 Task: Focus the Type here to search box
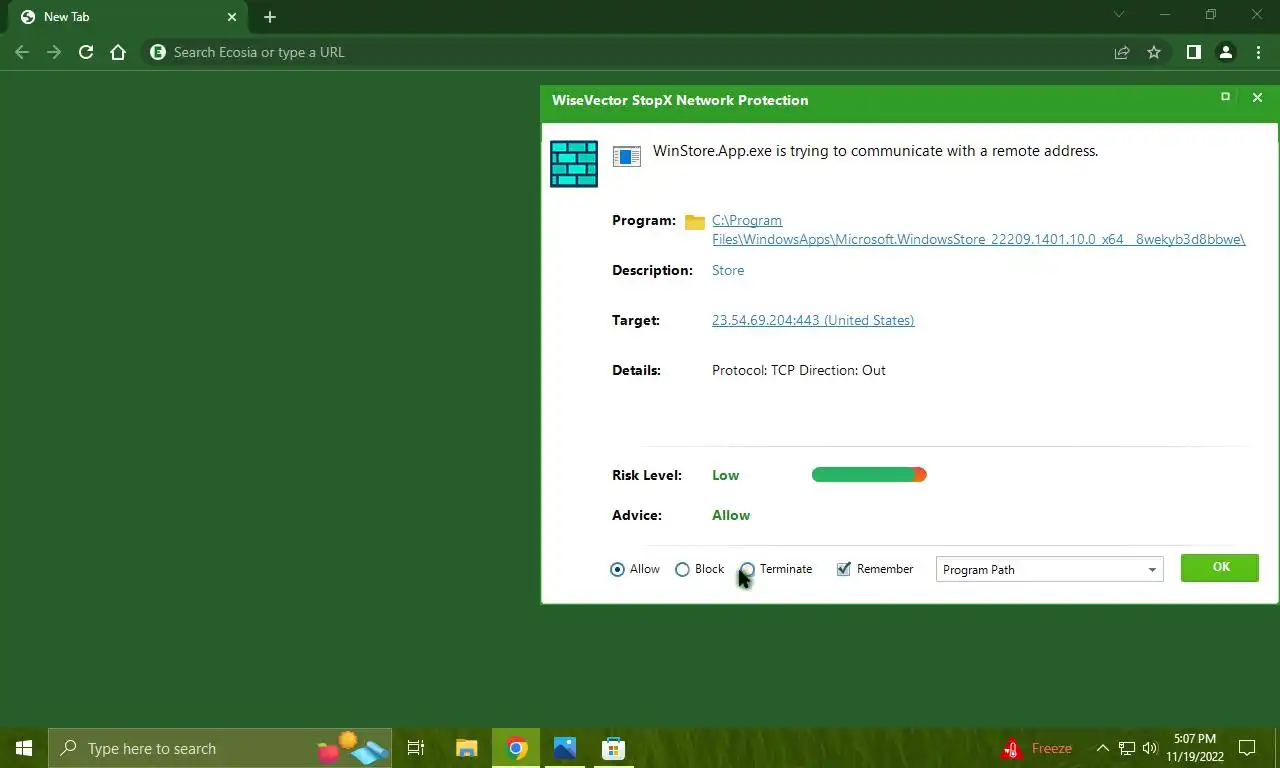click(220, 748)
